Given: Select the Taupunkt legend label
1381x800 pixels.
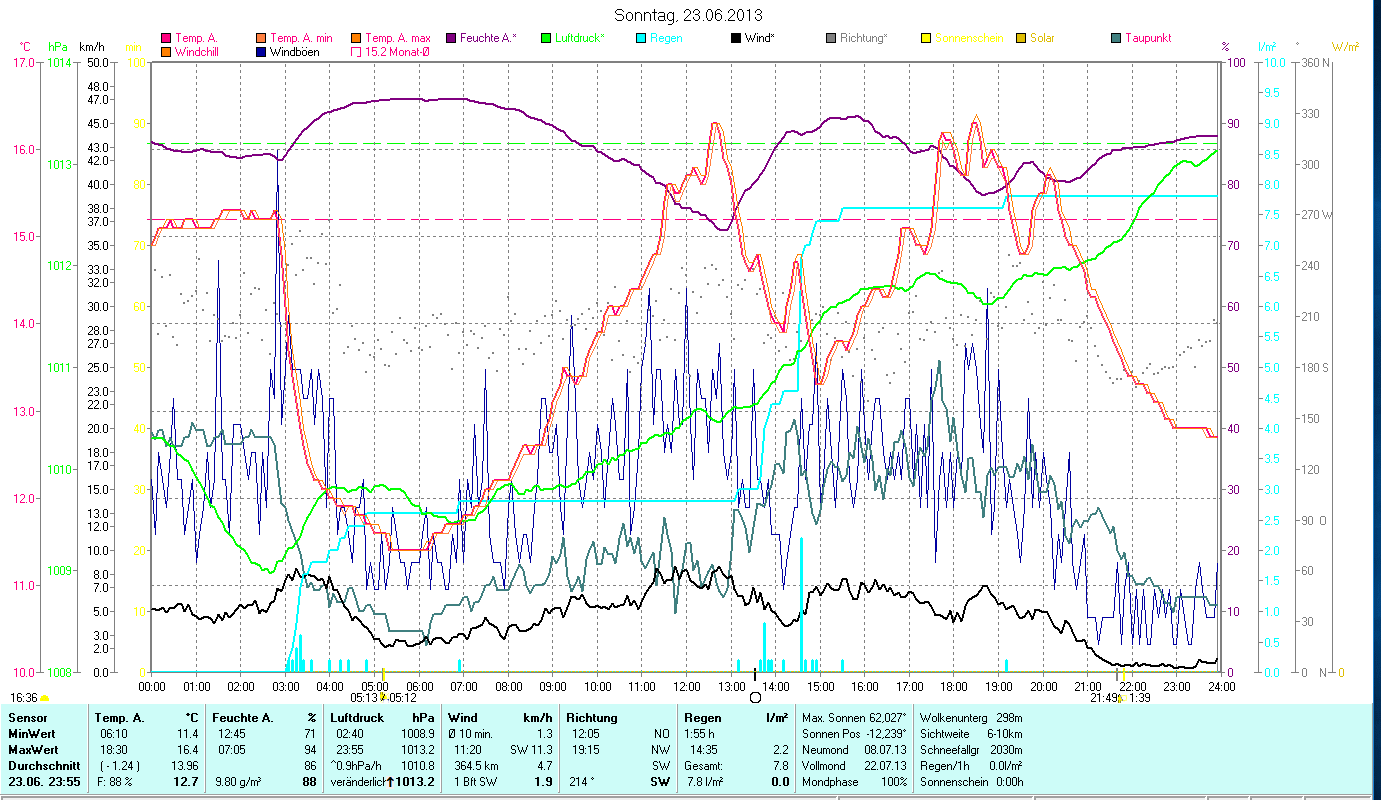Looking at the screenshot, I should (x=1147, y=38).
